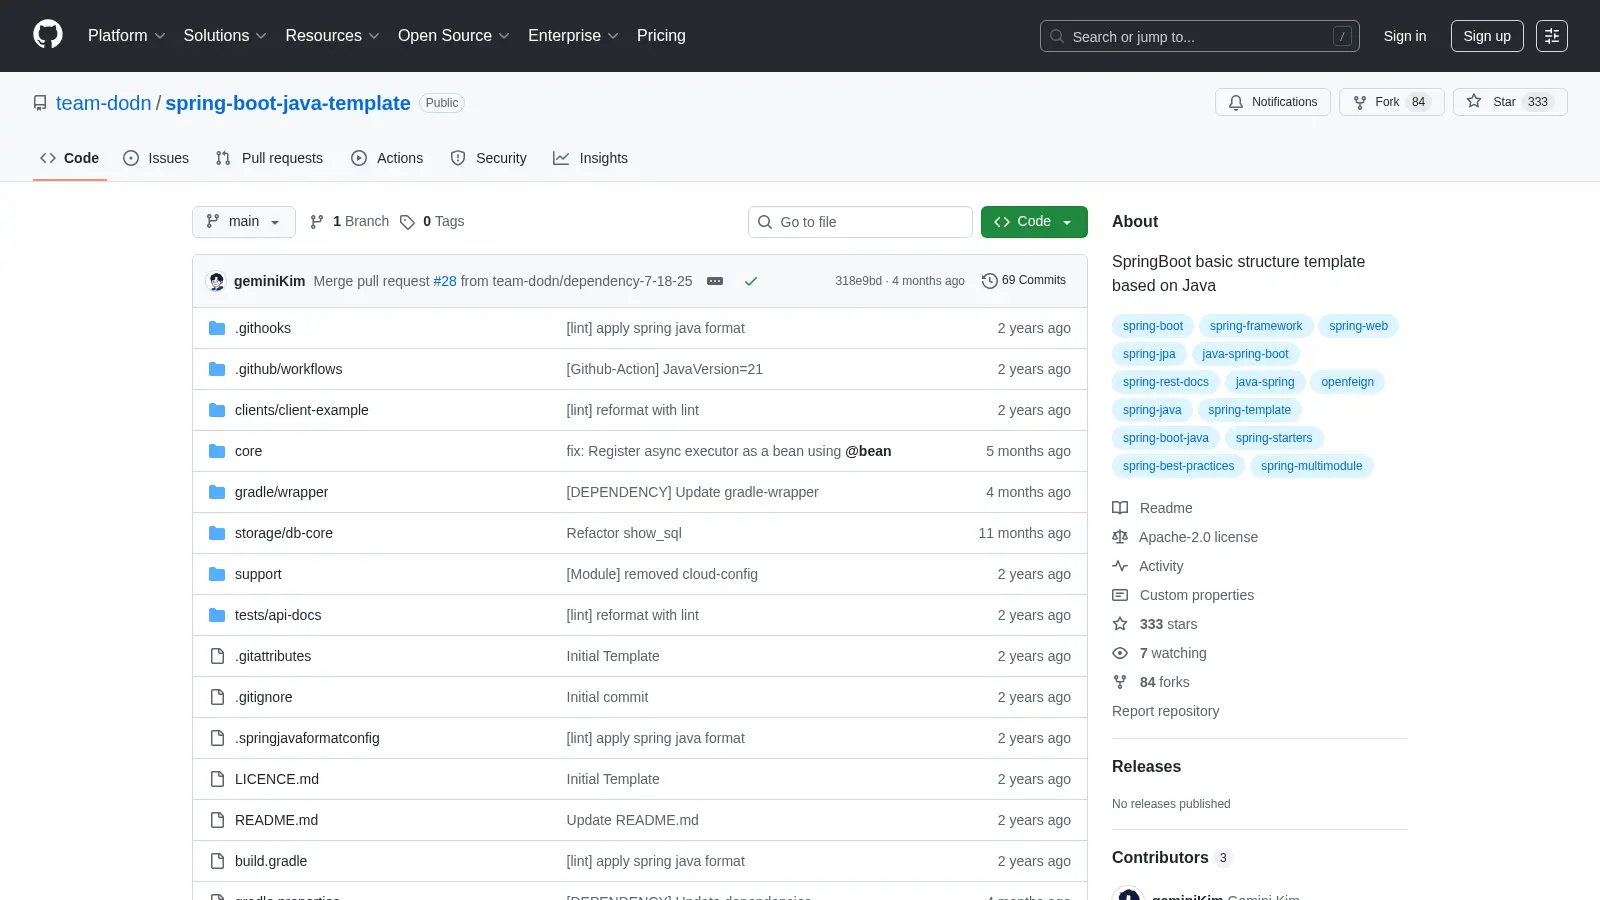Click the Notifications bell icon
Viewport: 1600px width, 900px height.
[1236, 102]
